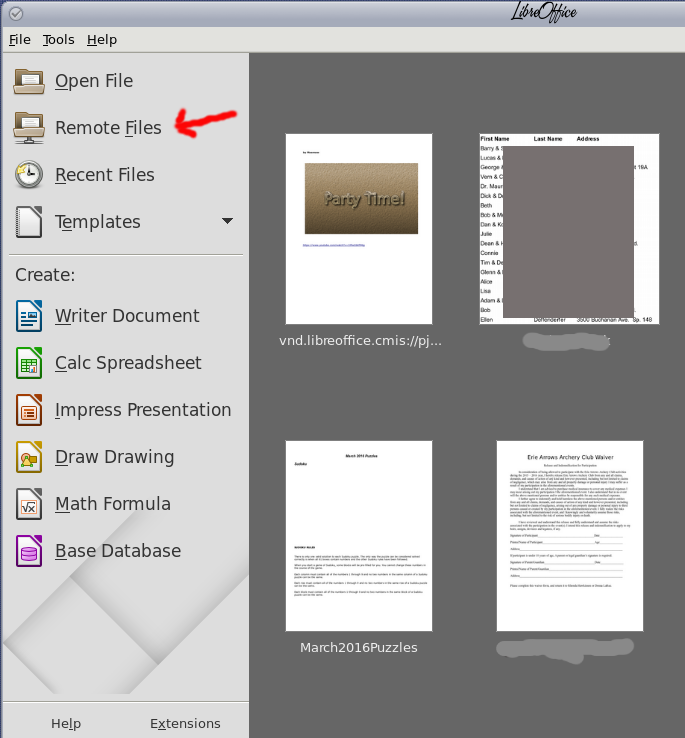The image size is (685, 738).
Task: Open the Party Time document thumbnail
Action: tap(359, 229)
